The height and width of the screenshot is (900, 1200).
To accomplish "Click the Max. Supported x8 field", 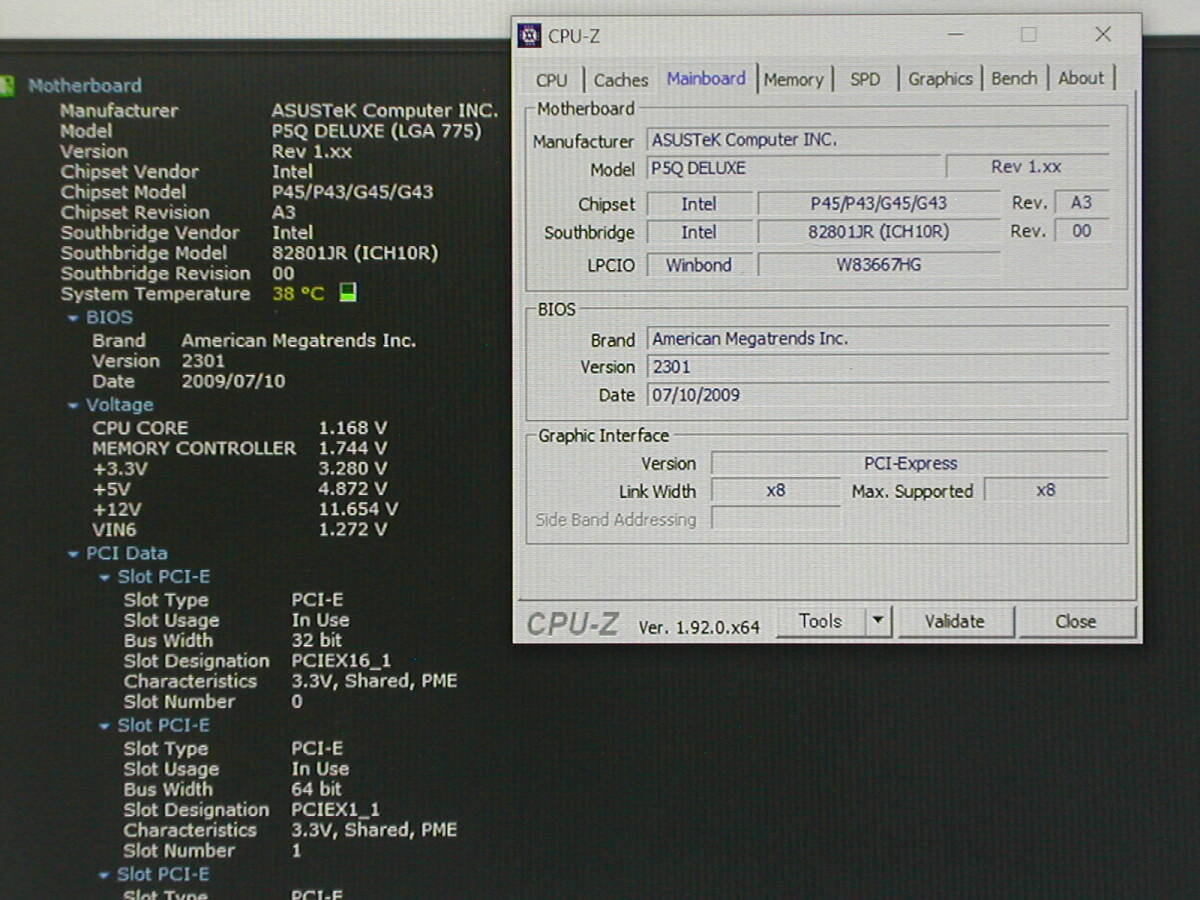I will point(1046,490).
